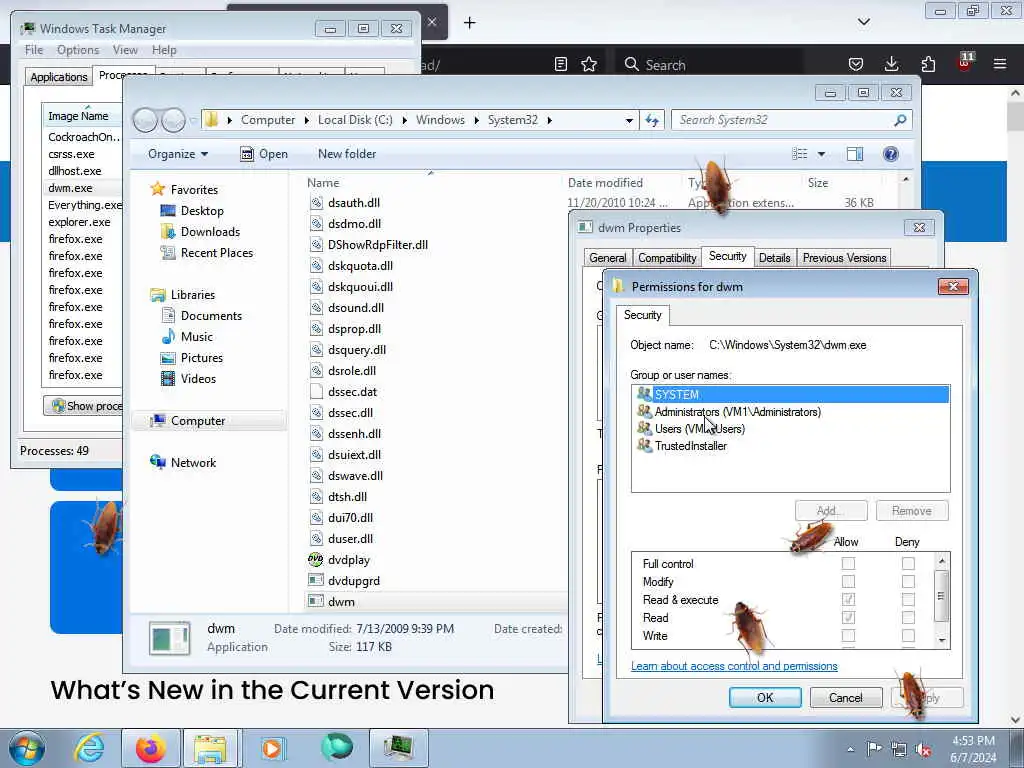The height and width of the screenshot is (768, 1024).
Task: Toggle Read Allow checkbox
Action: point(848,618)
